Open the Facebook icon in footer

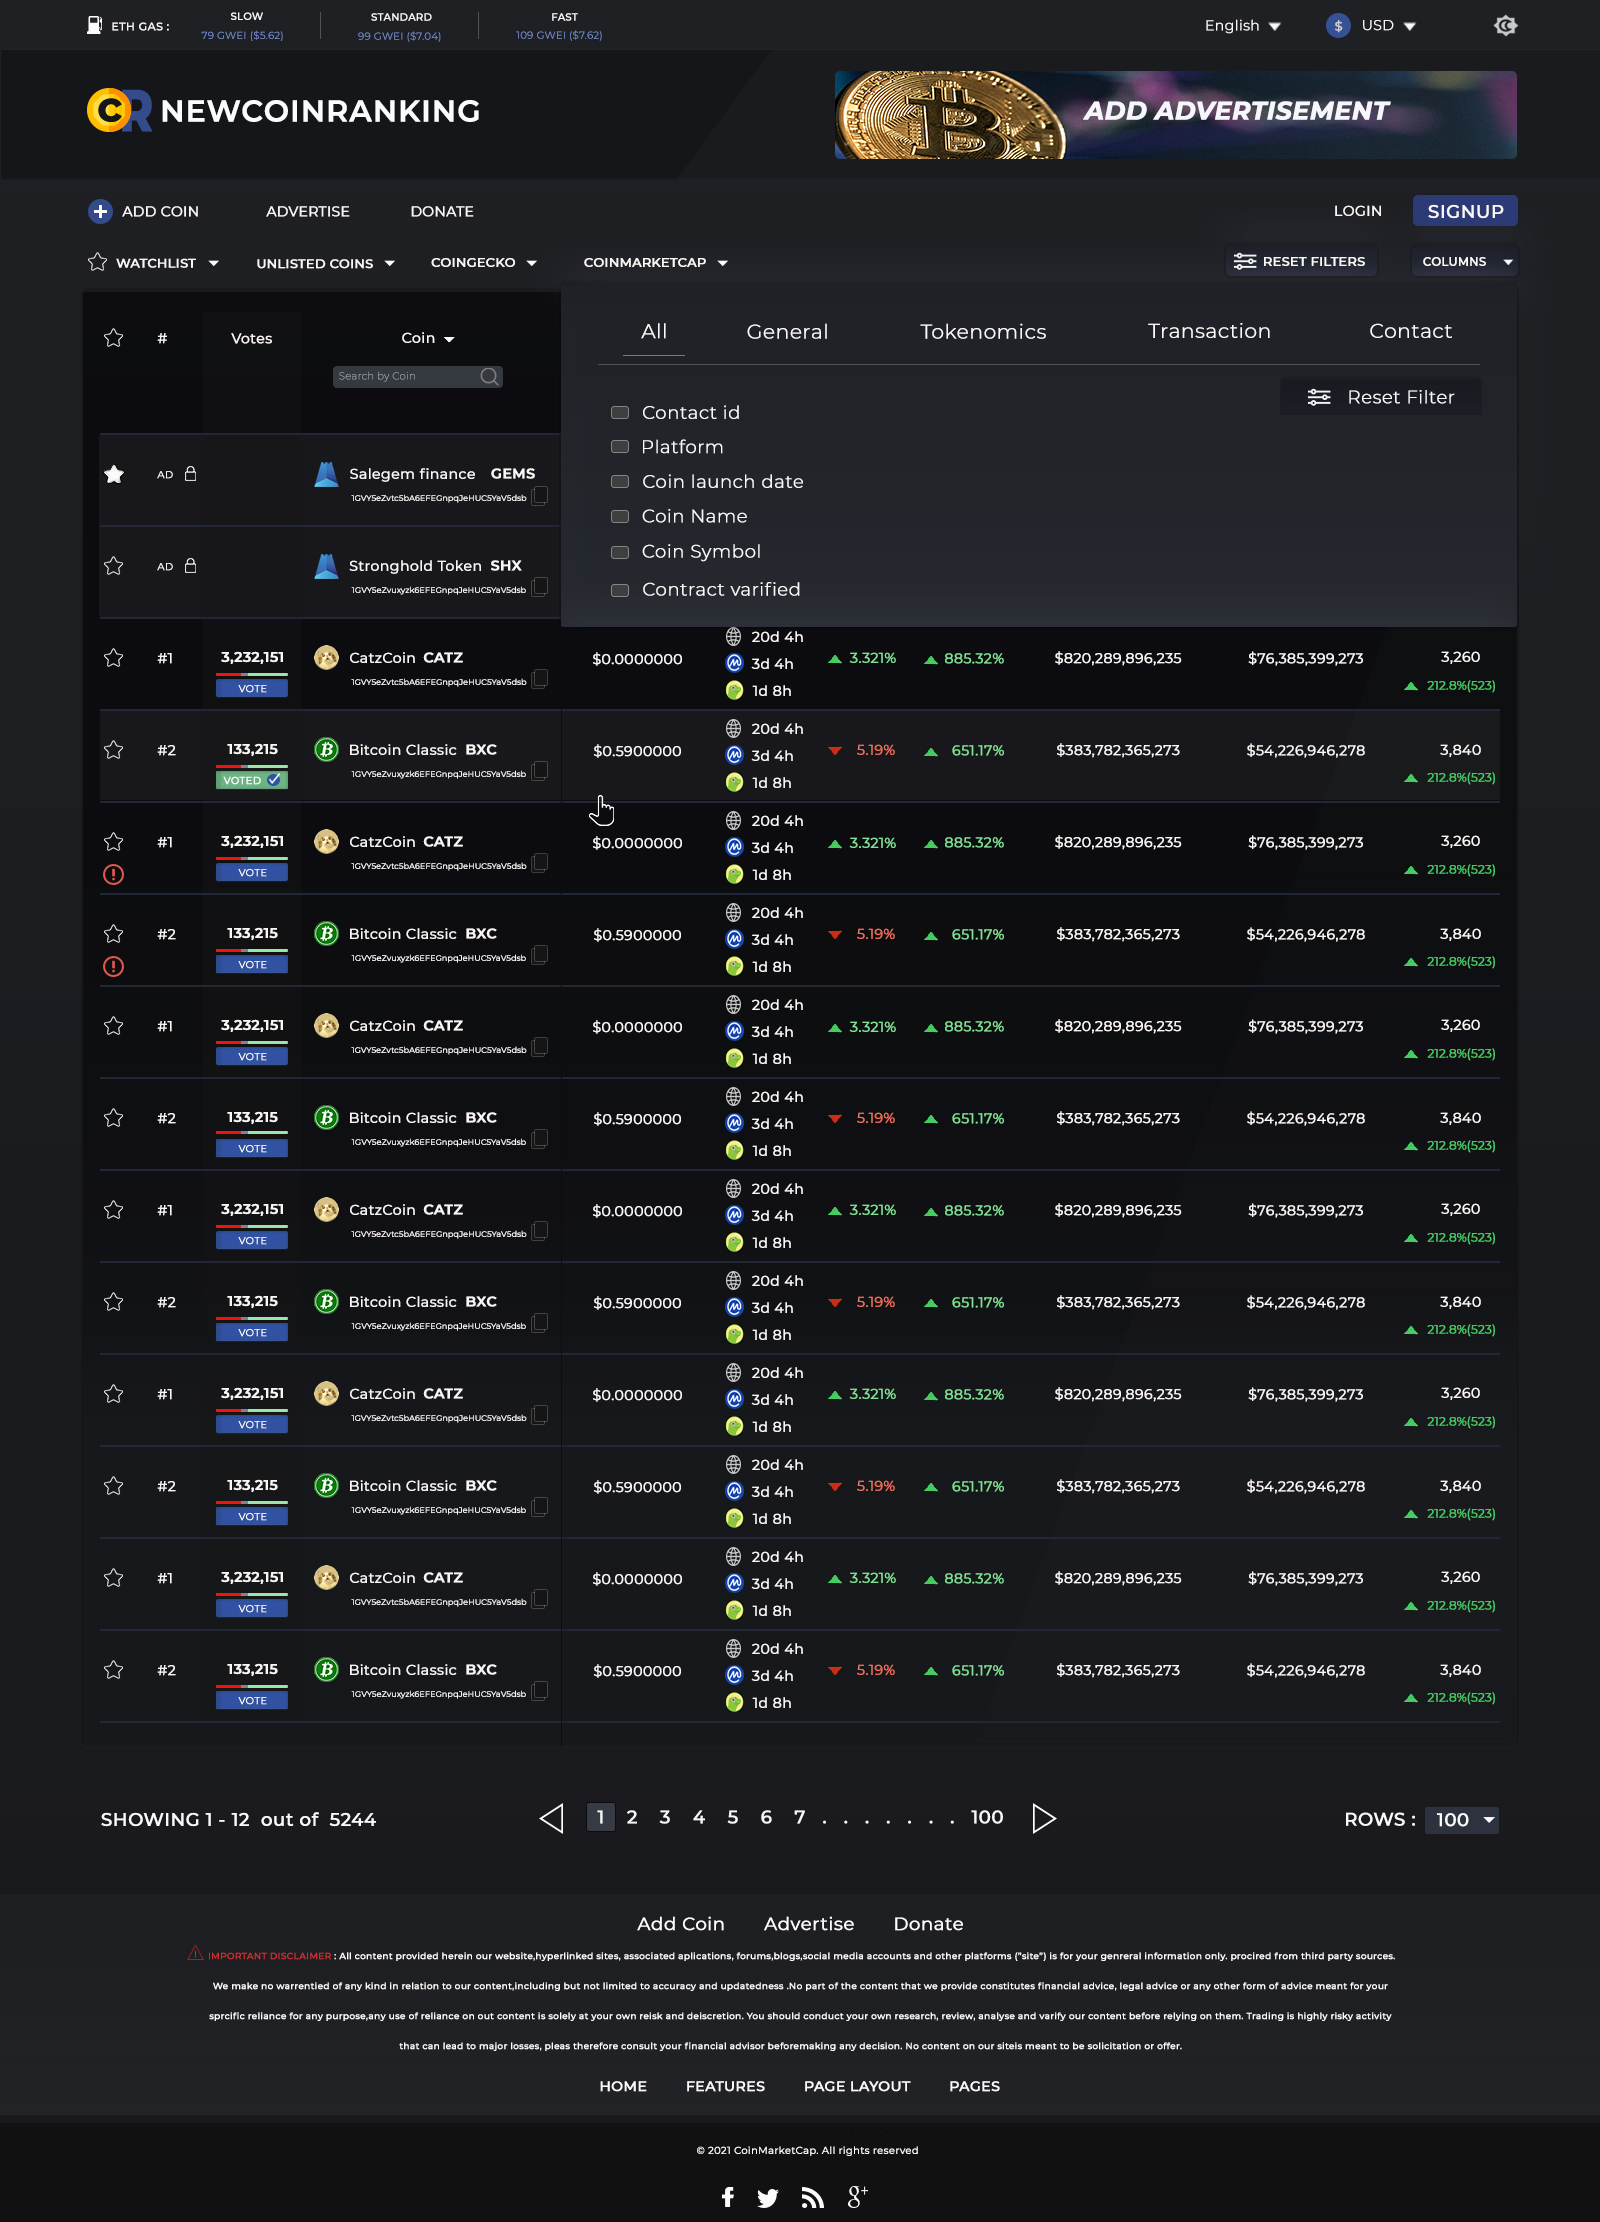(727, 2196)
